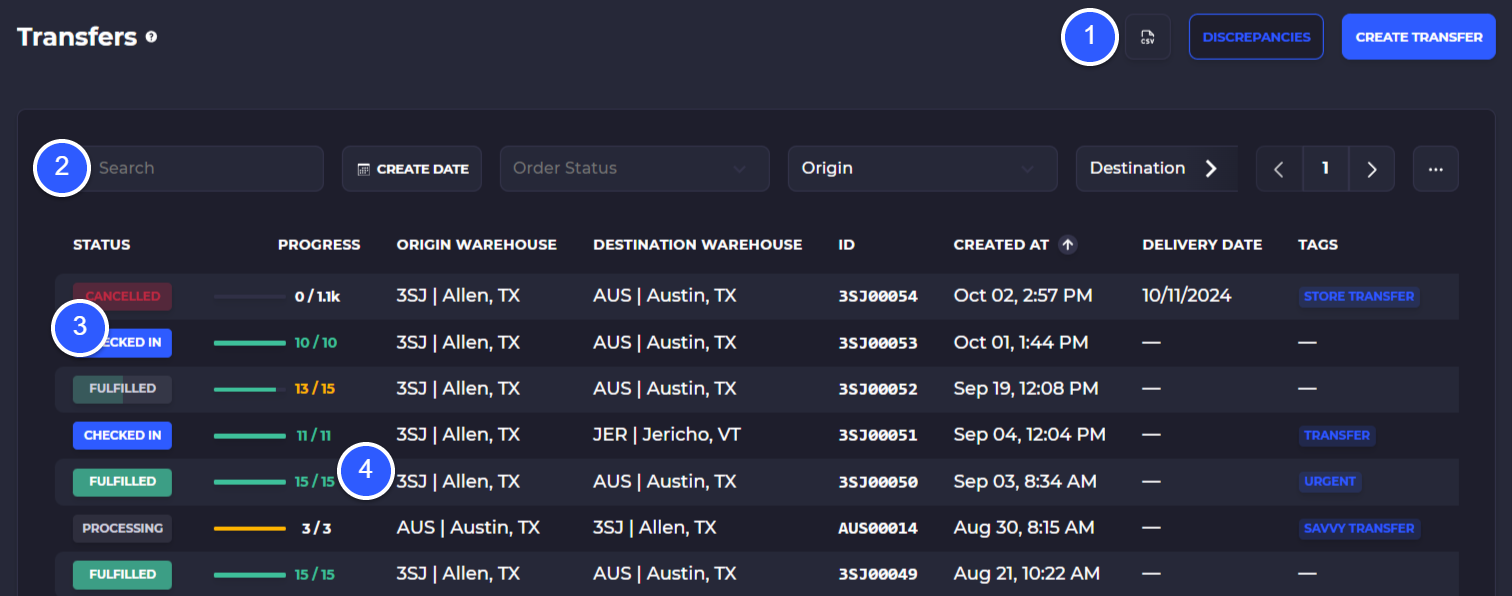Select page number 1
This screenshot has height=596, width=1512.
point(1326,169)
